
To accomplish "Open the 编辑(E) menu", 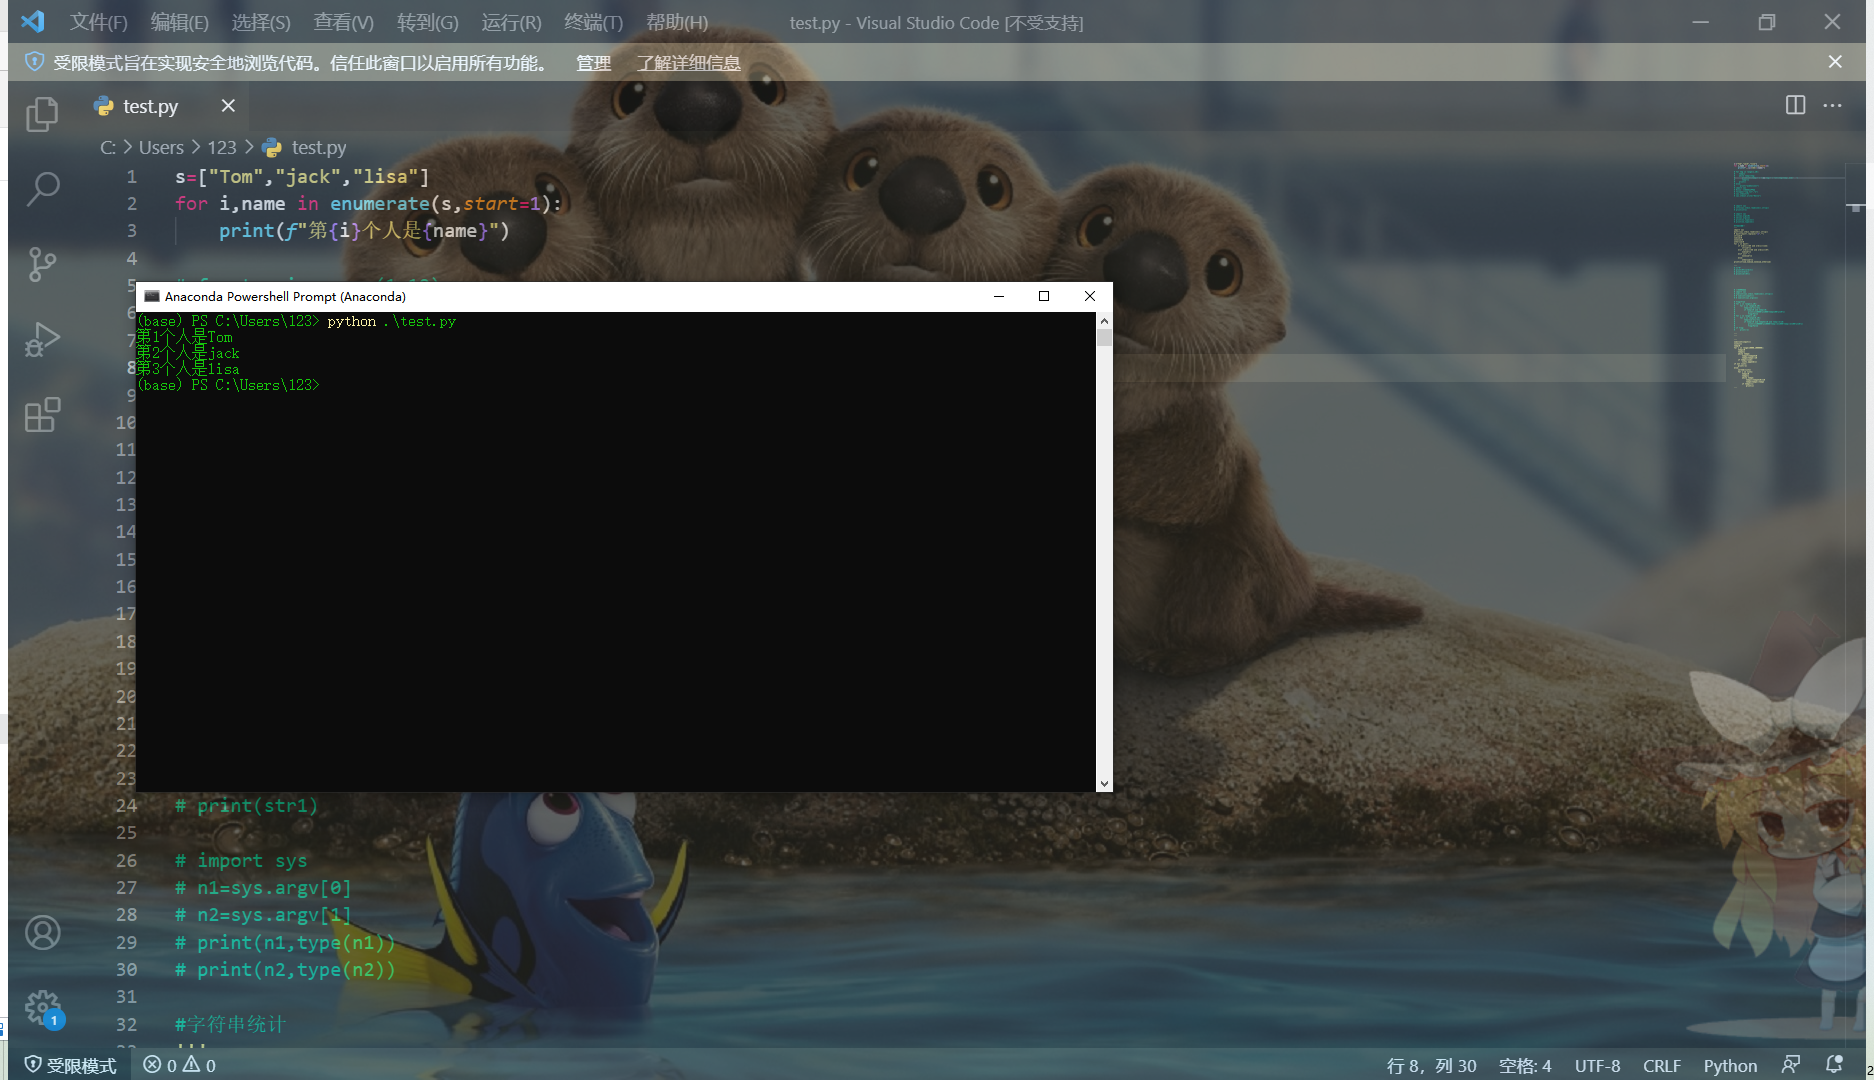I will click(180, 22).
